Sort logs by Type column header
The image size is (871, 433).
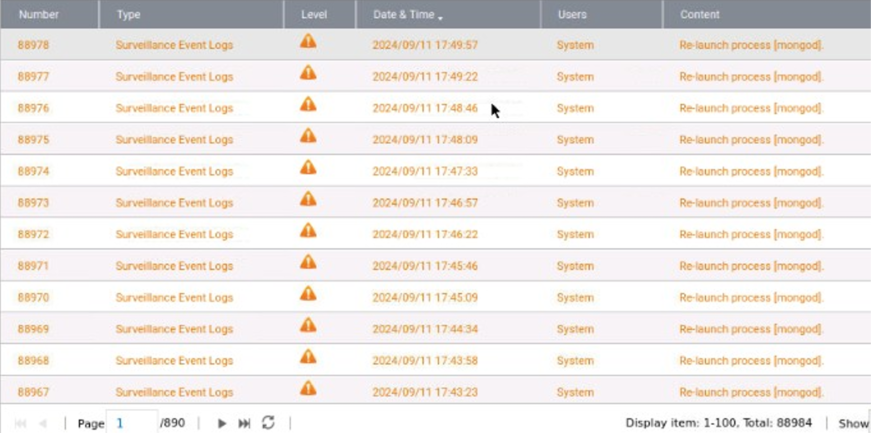tap(128, 15)
